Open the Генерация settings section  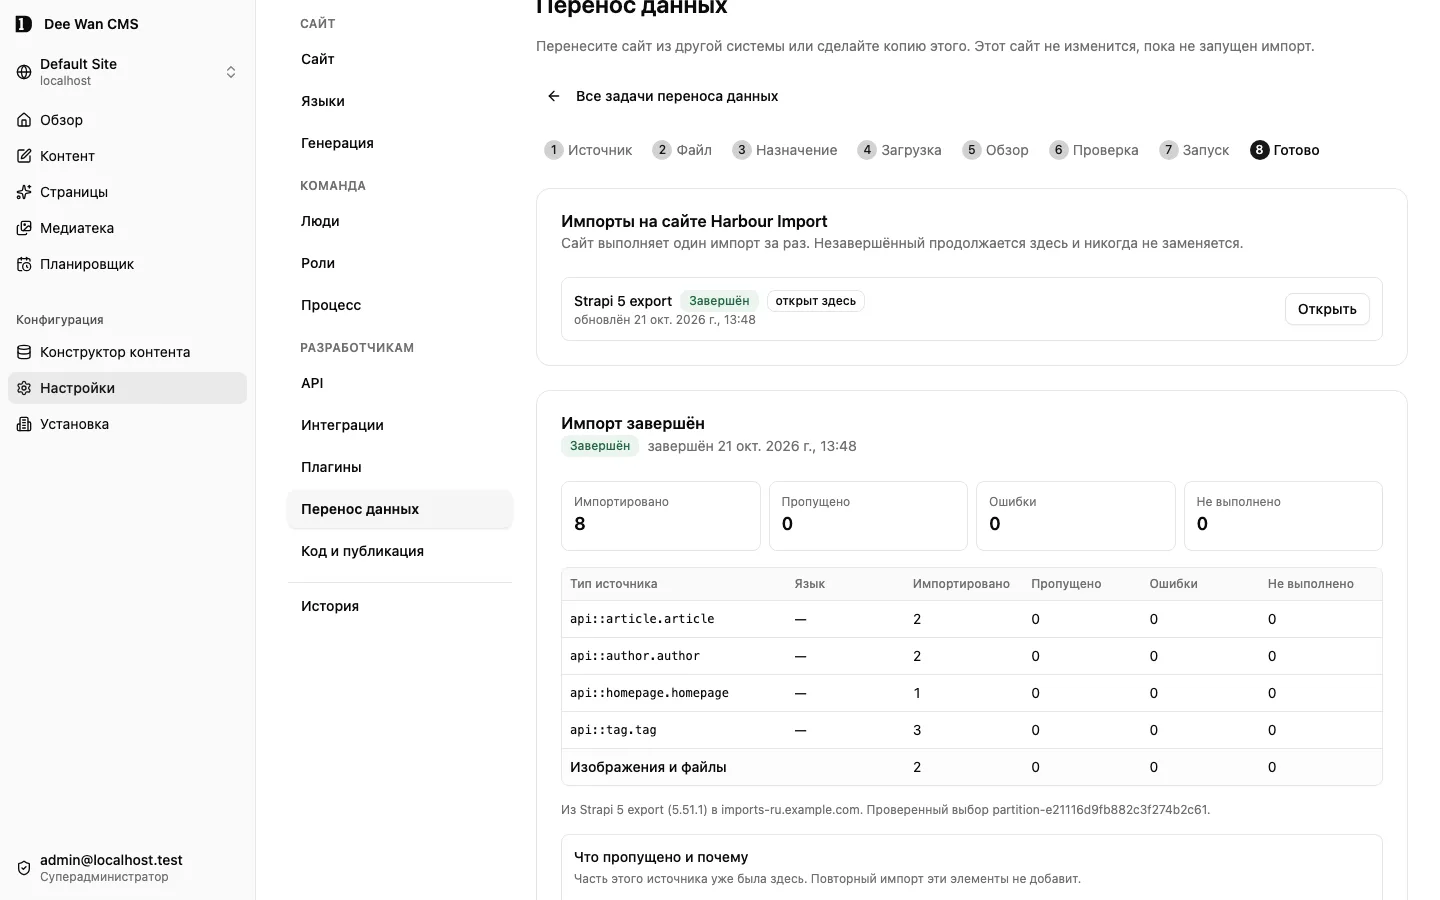[x=400, y=143]
